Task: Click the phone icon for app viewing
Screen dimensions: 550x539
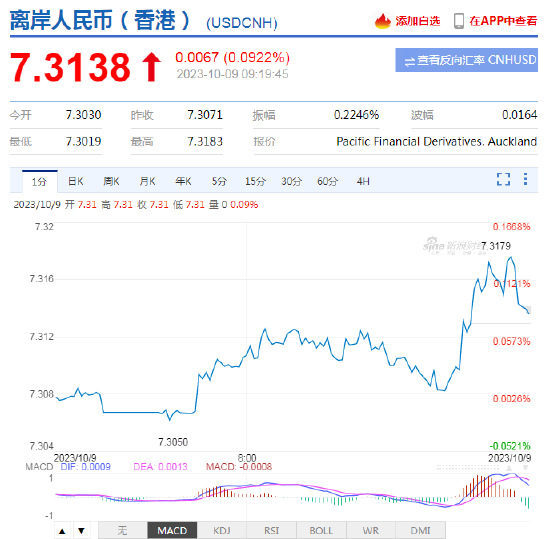Action: tap(458, 21)
